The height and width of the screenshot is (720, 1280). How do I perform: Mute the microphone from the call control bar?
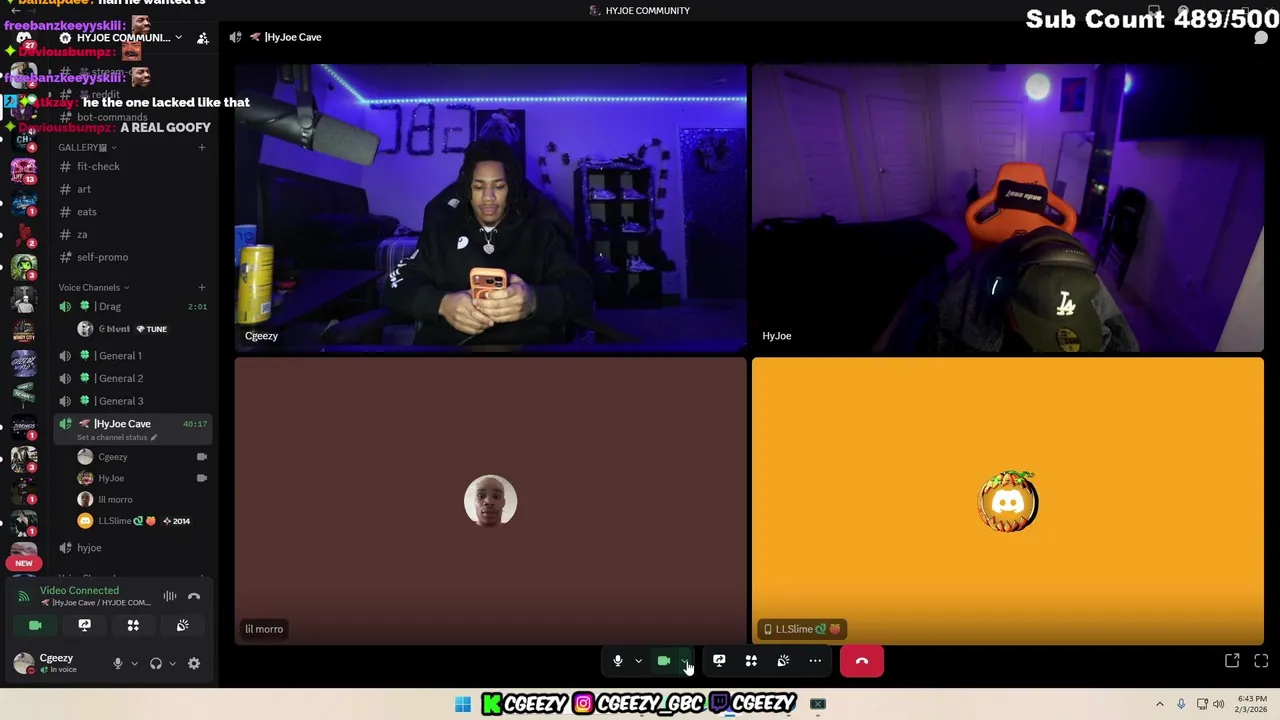click(x=618, y=661)
